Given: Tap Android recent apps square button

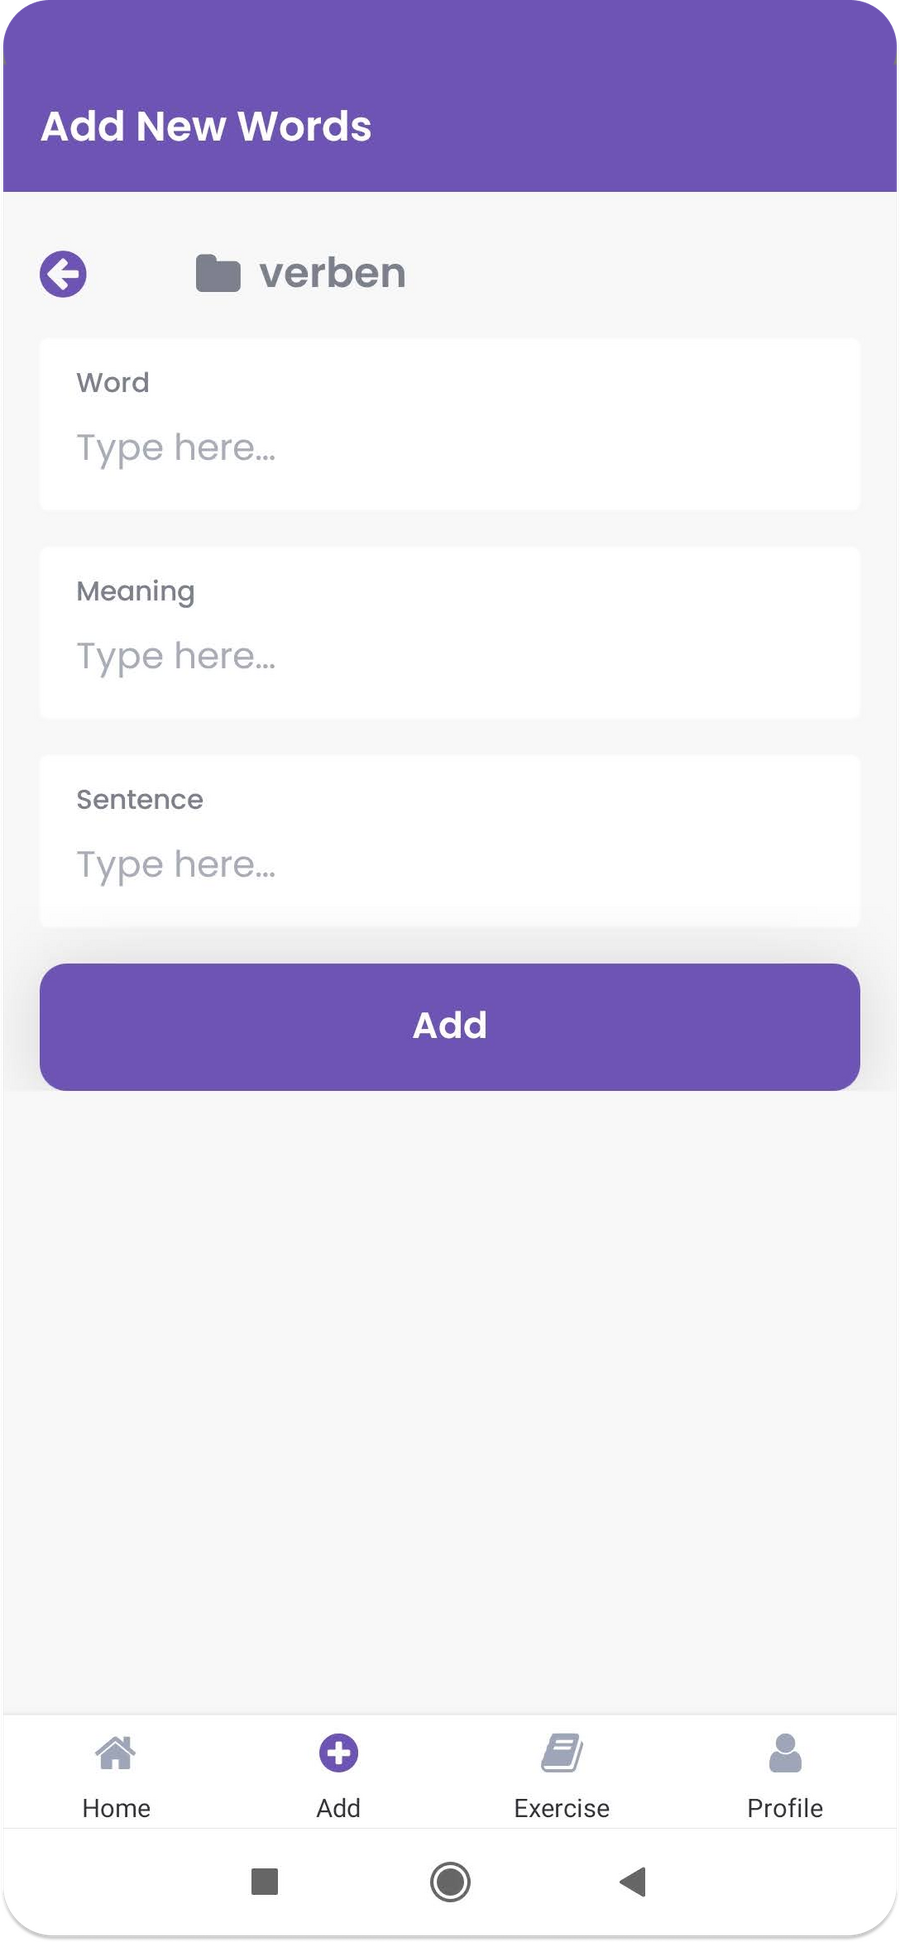Looking at the screenshot, I should (265, 1881).
